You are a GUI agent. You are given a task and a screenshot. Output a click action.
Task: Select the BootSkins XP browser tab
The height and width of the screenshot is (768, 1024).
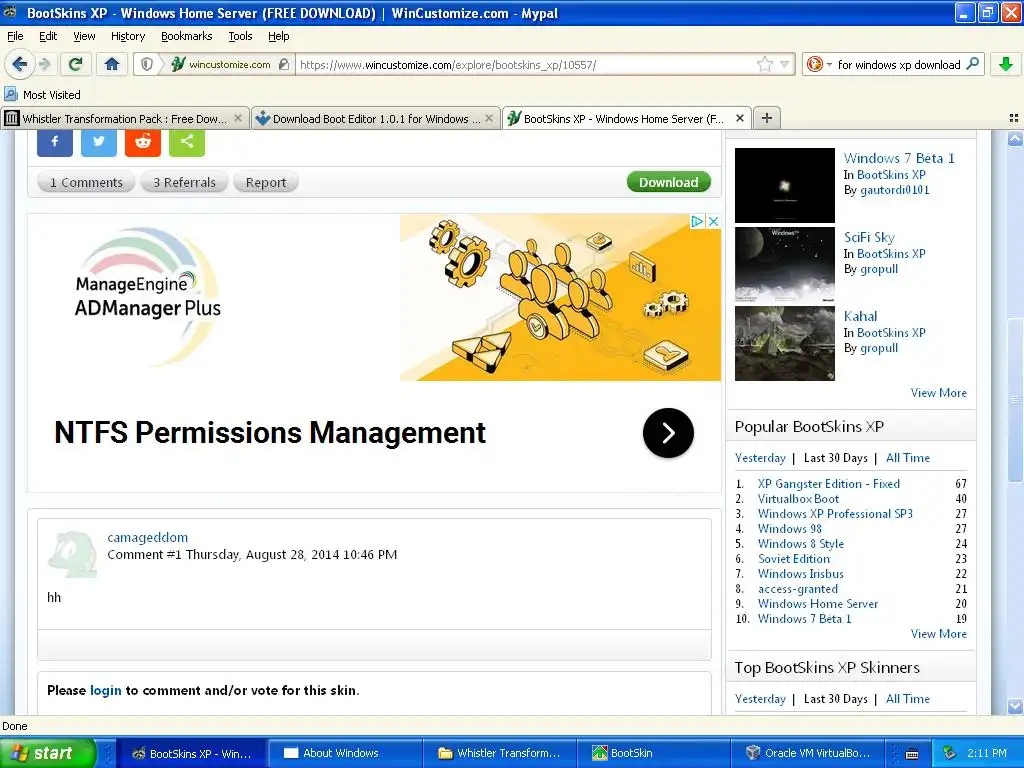(x=627, y=118)
